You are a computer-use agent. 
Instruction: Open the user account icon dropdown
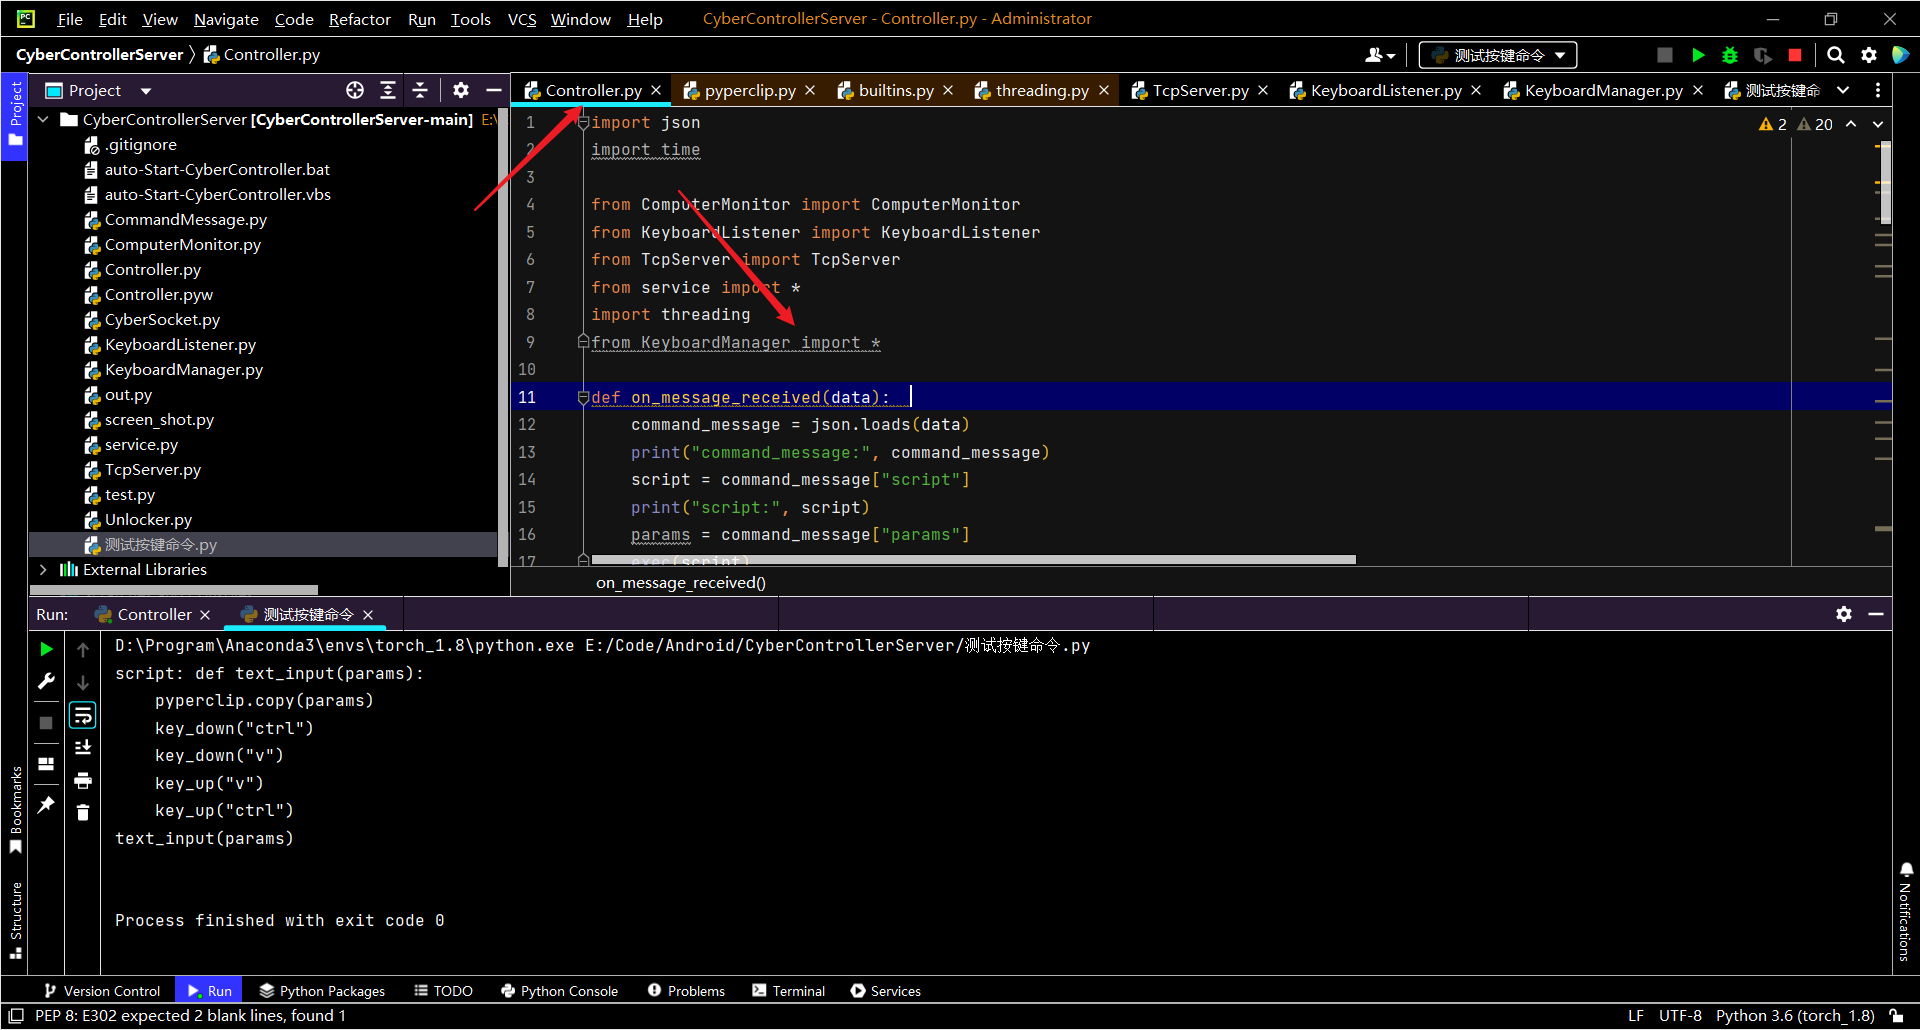click(1380, 55)
